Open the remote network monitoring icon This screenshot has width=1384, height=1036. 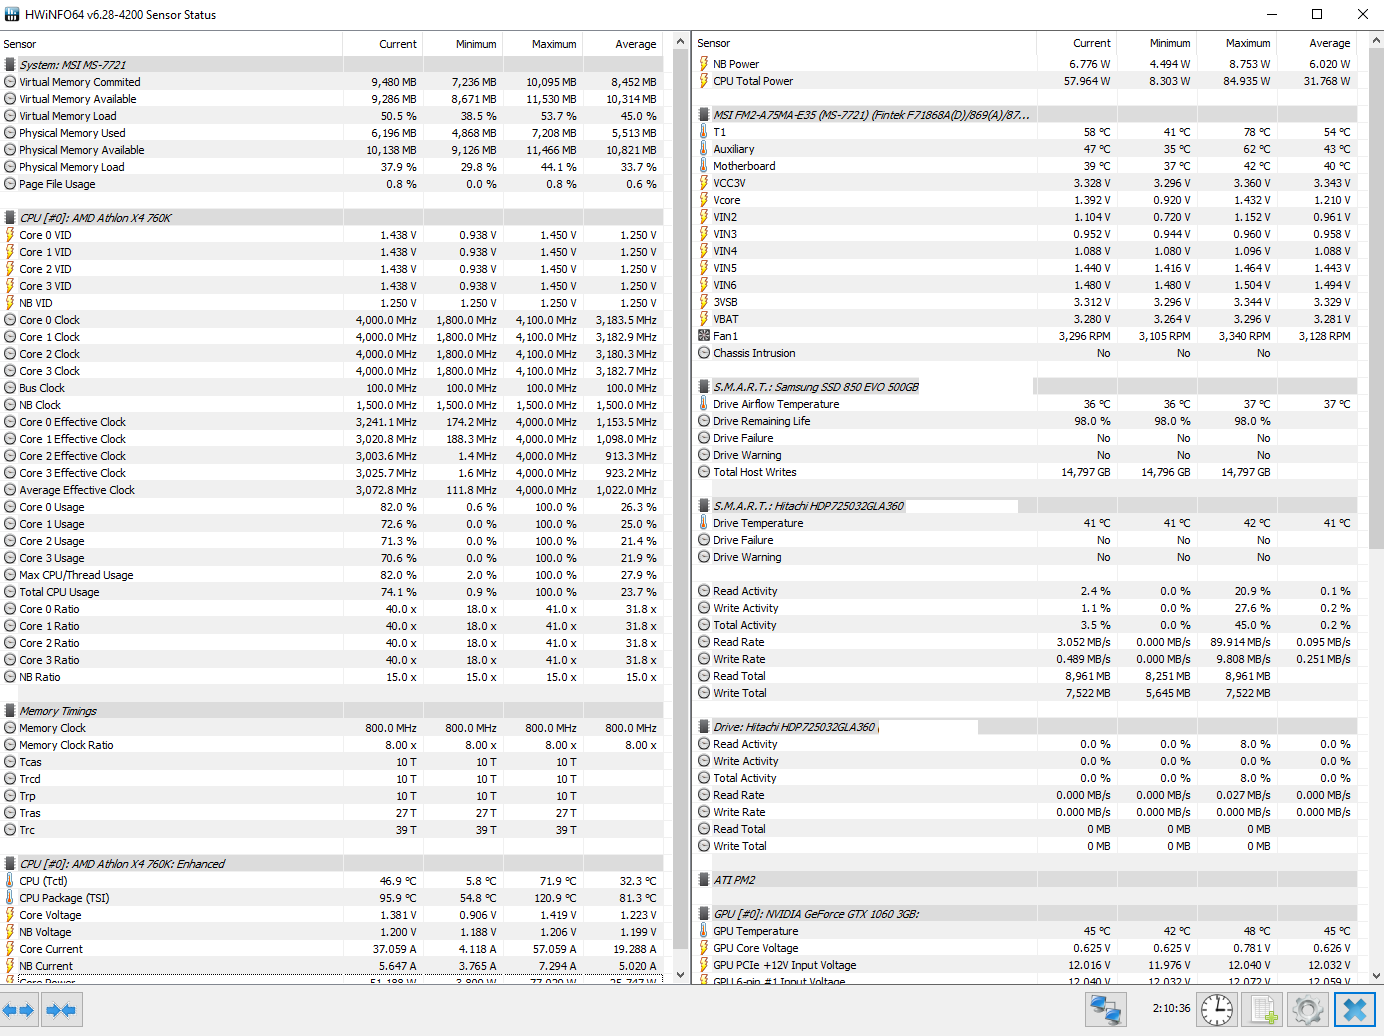tap(1106, 1010)
